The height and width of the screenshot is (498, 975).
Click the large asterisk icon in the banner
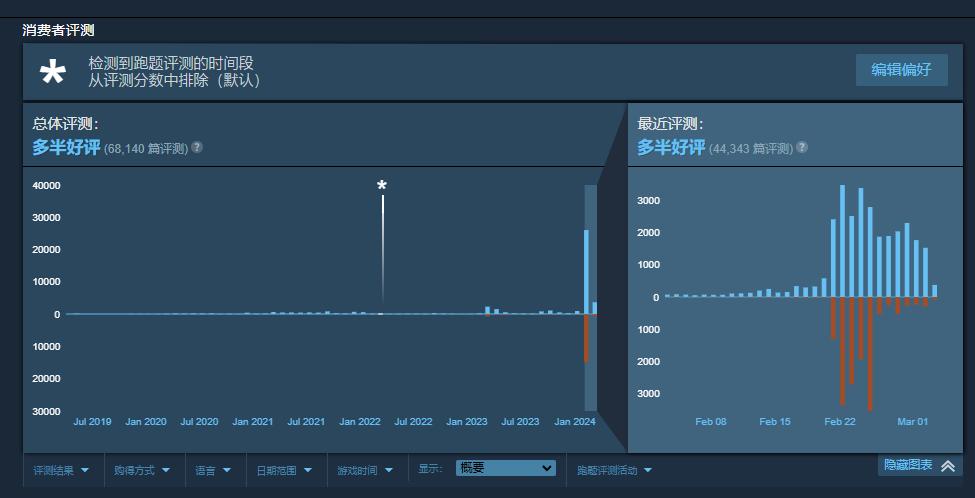(x=52, y=72)
